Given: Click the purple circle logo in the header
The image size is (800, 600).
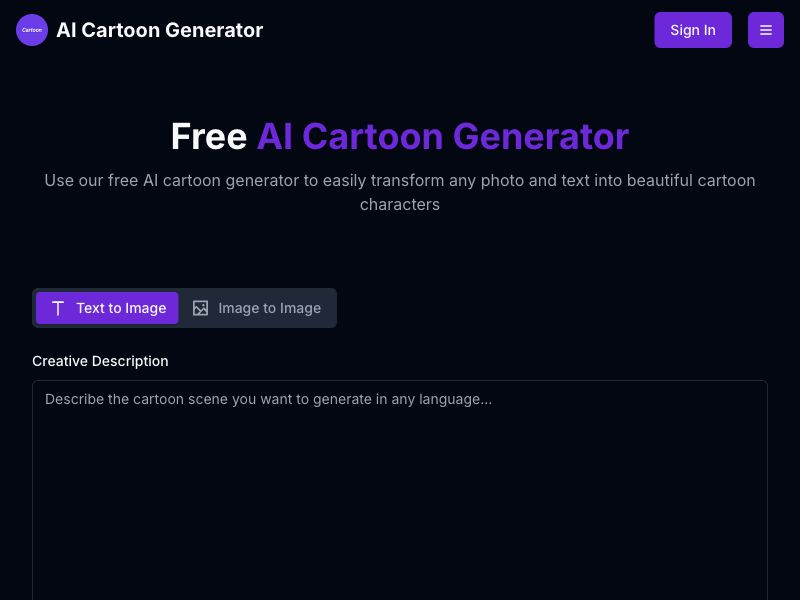Looking at the screenshot, I should pos(31,30).
